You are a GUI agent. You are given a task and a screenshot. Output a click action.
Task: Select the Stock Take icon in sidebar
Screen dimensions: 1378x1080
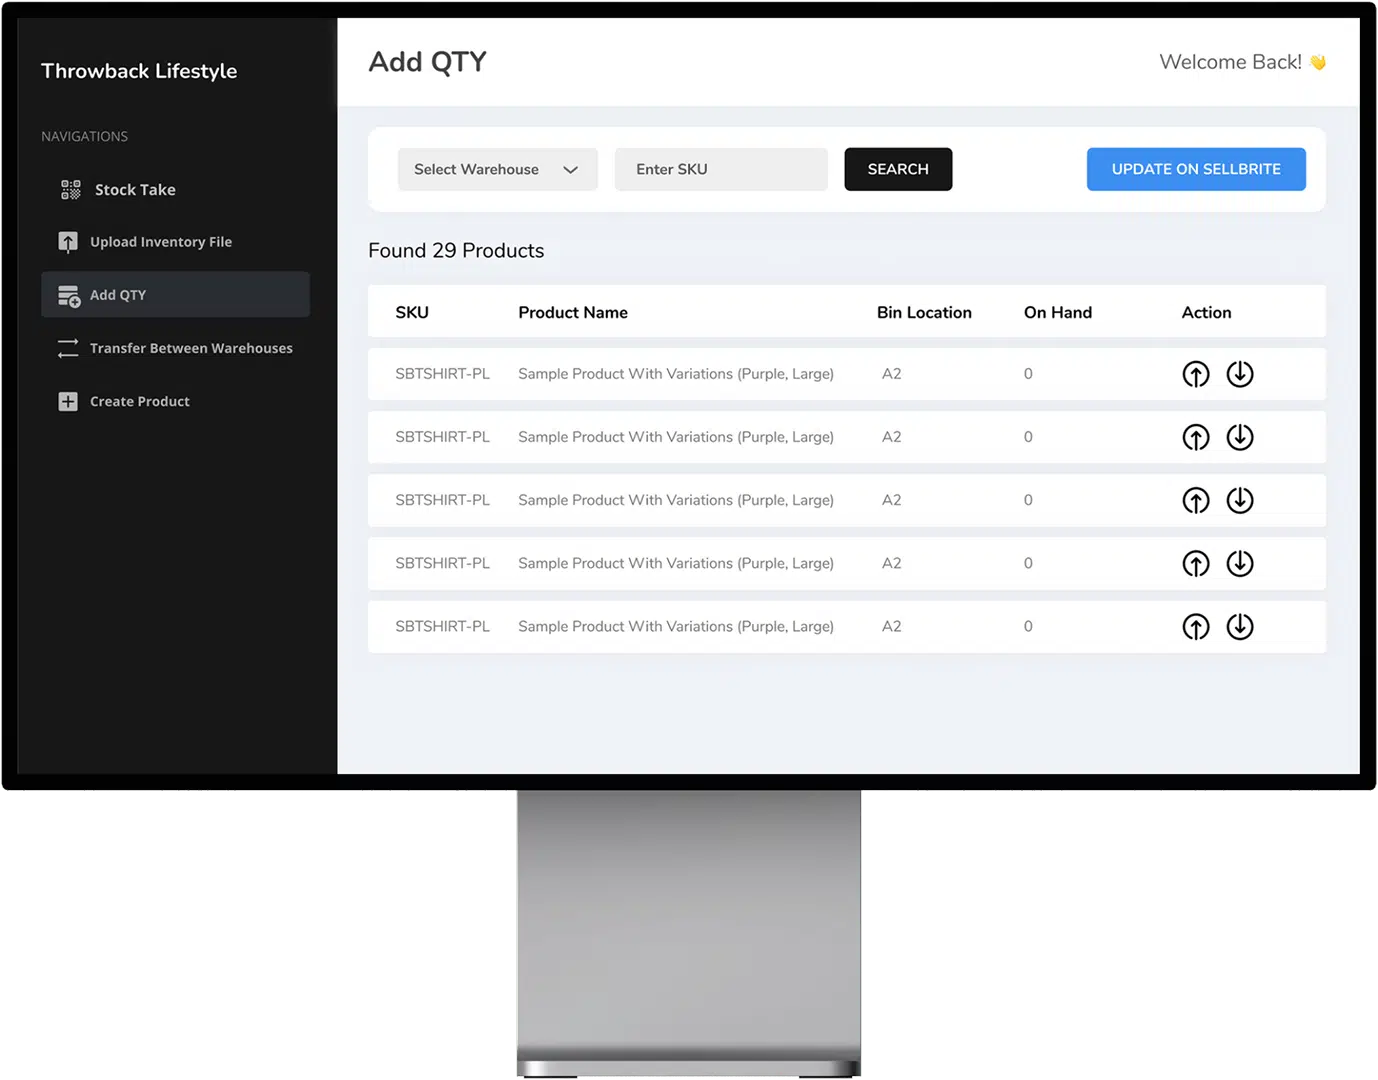point(68,189)
